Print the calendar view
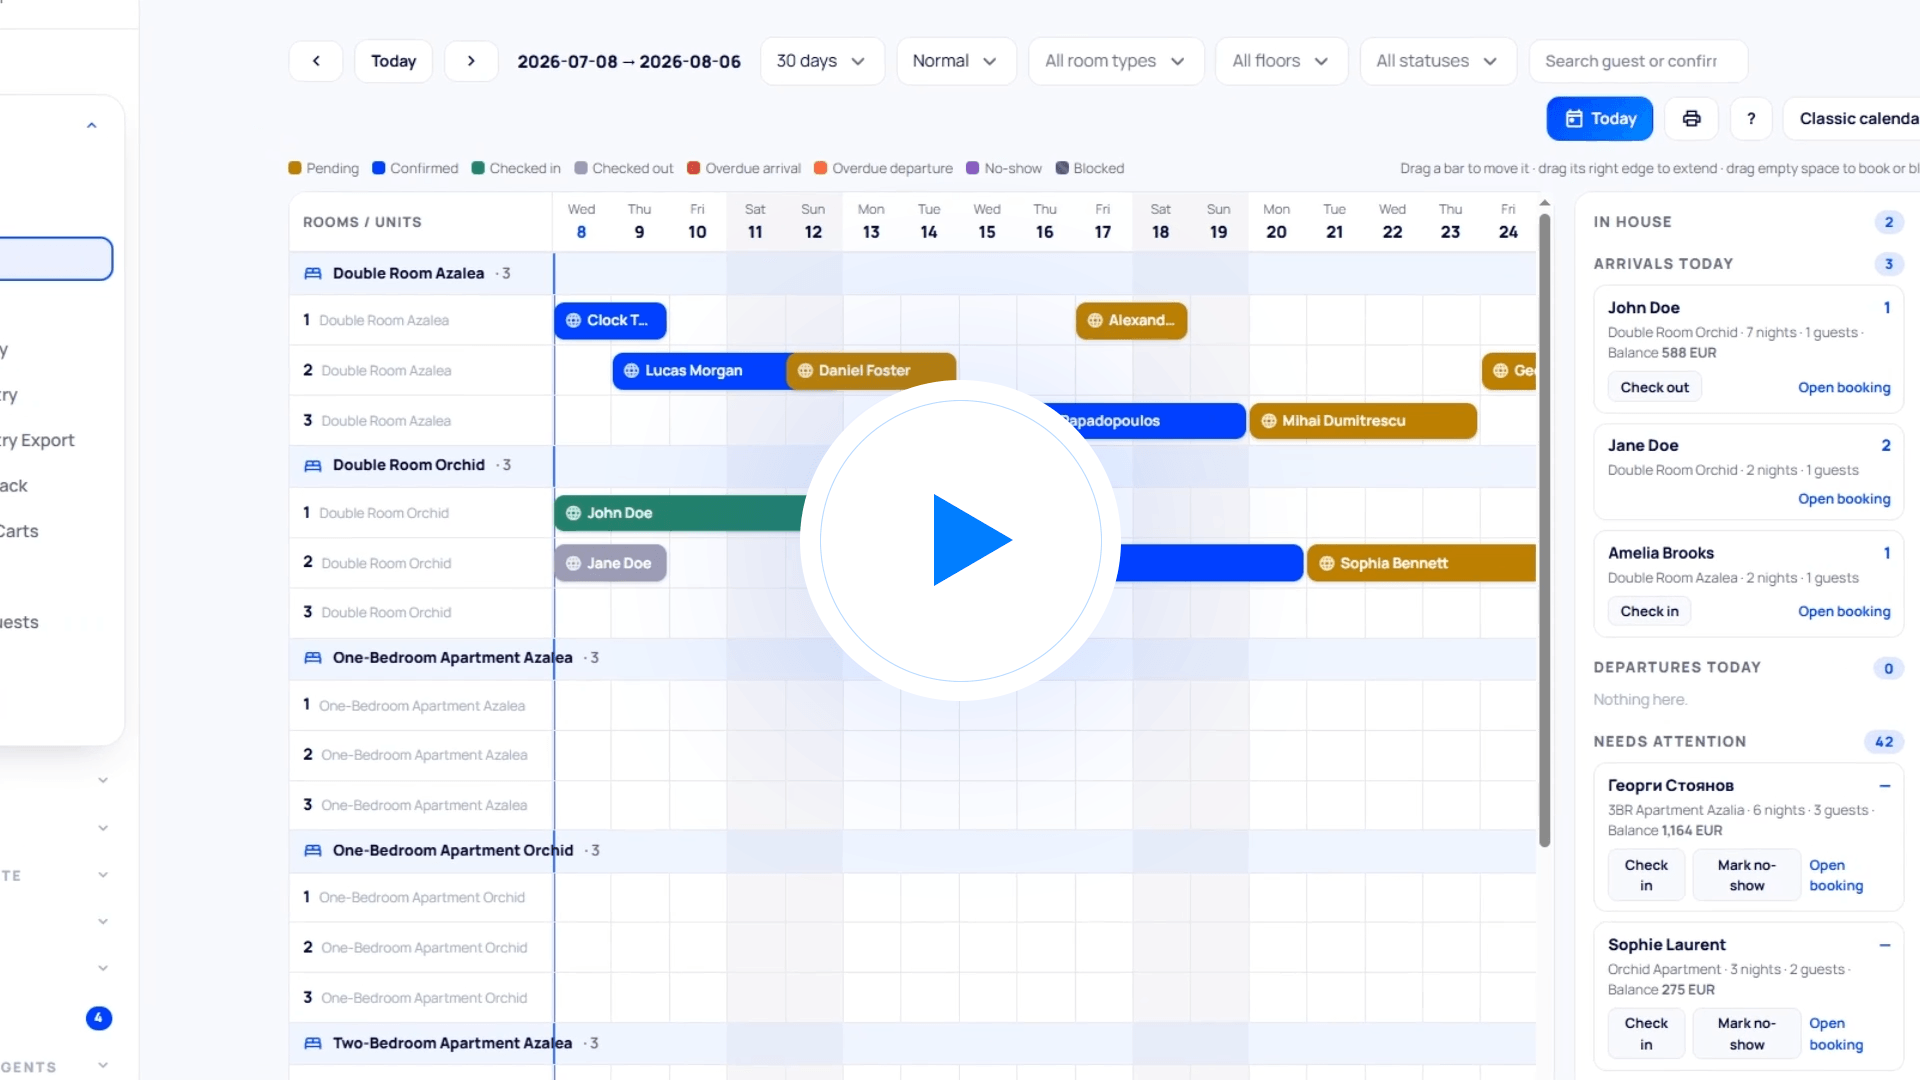1920x1080 pixels. coord(1691,119)
